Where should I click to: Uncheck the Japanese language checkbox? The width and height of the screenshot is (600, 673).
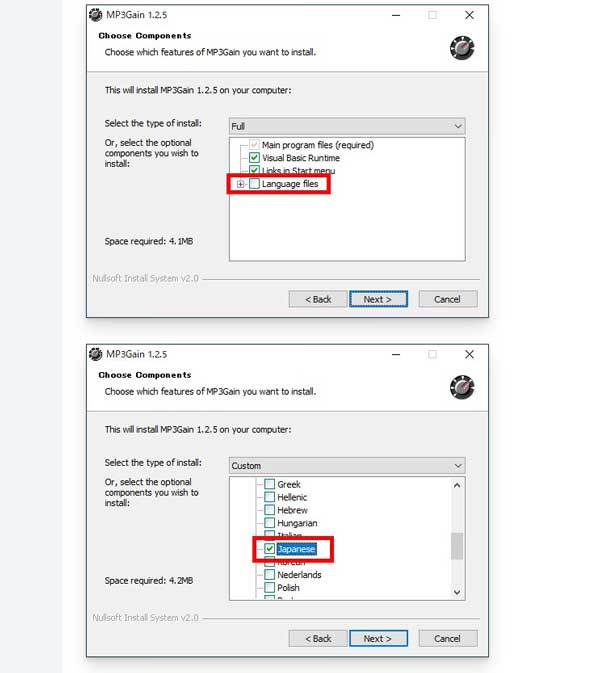pos(269,549)
